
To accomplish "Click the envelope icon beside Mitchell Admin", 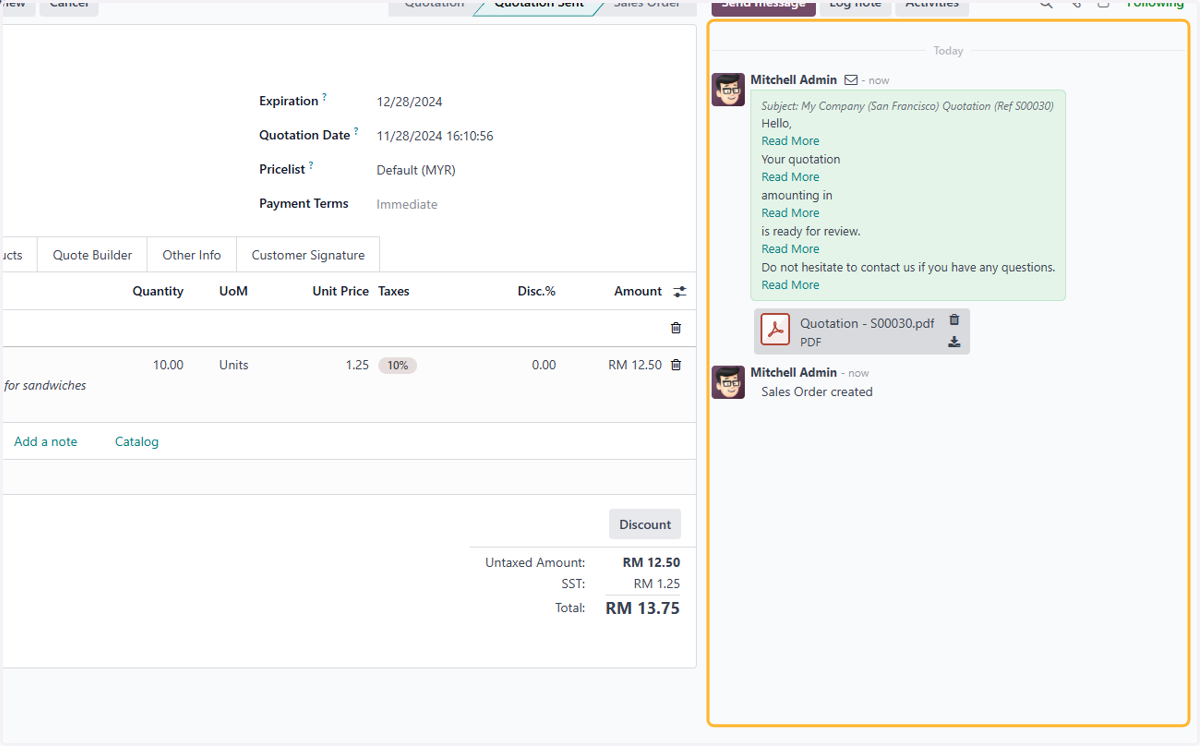I will coord(851,80).
